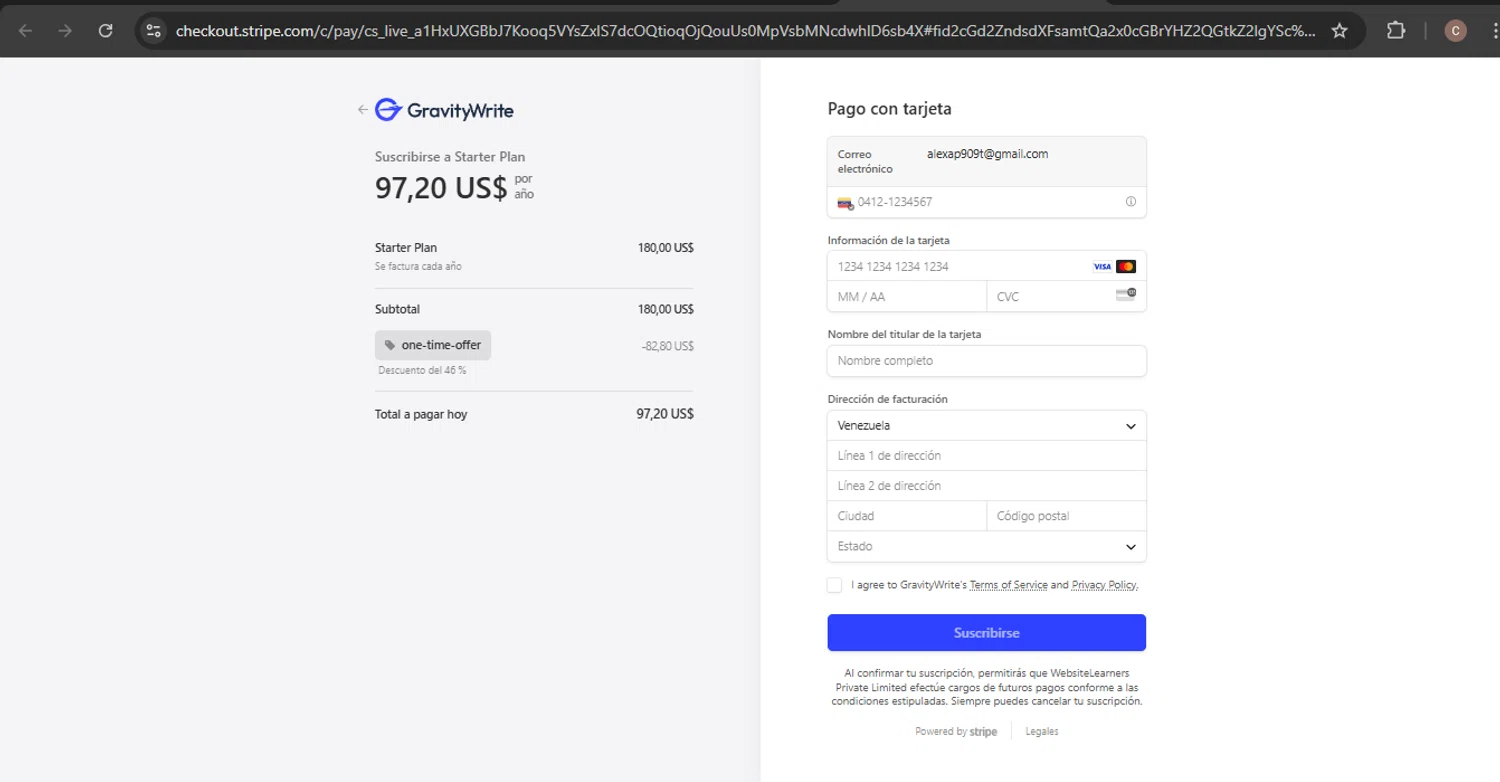This screenshot has width=1500, height=782.
Task: Click the Total a pagar hoy label
Action: [421, 414]
